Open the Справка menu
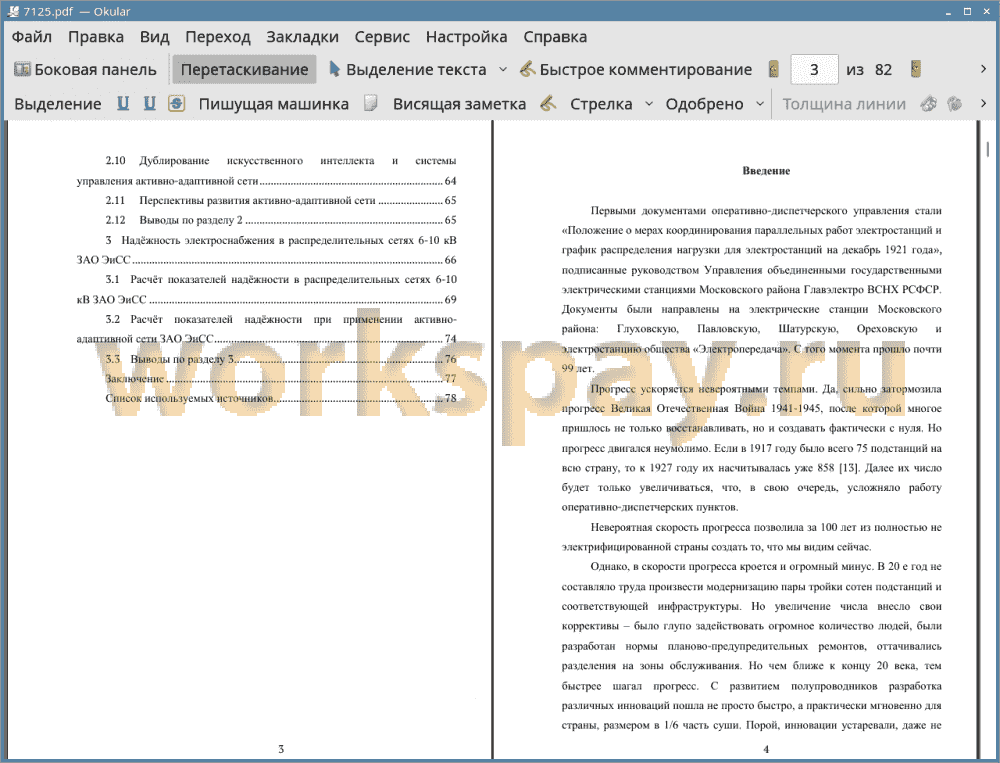Screen dimensions: 1000x763 pyautogui.click(x=555, y=37)
